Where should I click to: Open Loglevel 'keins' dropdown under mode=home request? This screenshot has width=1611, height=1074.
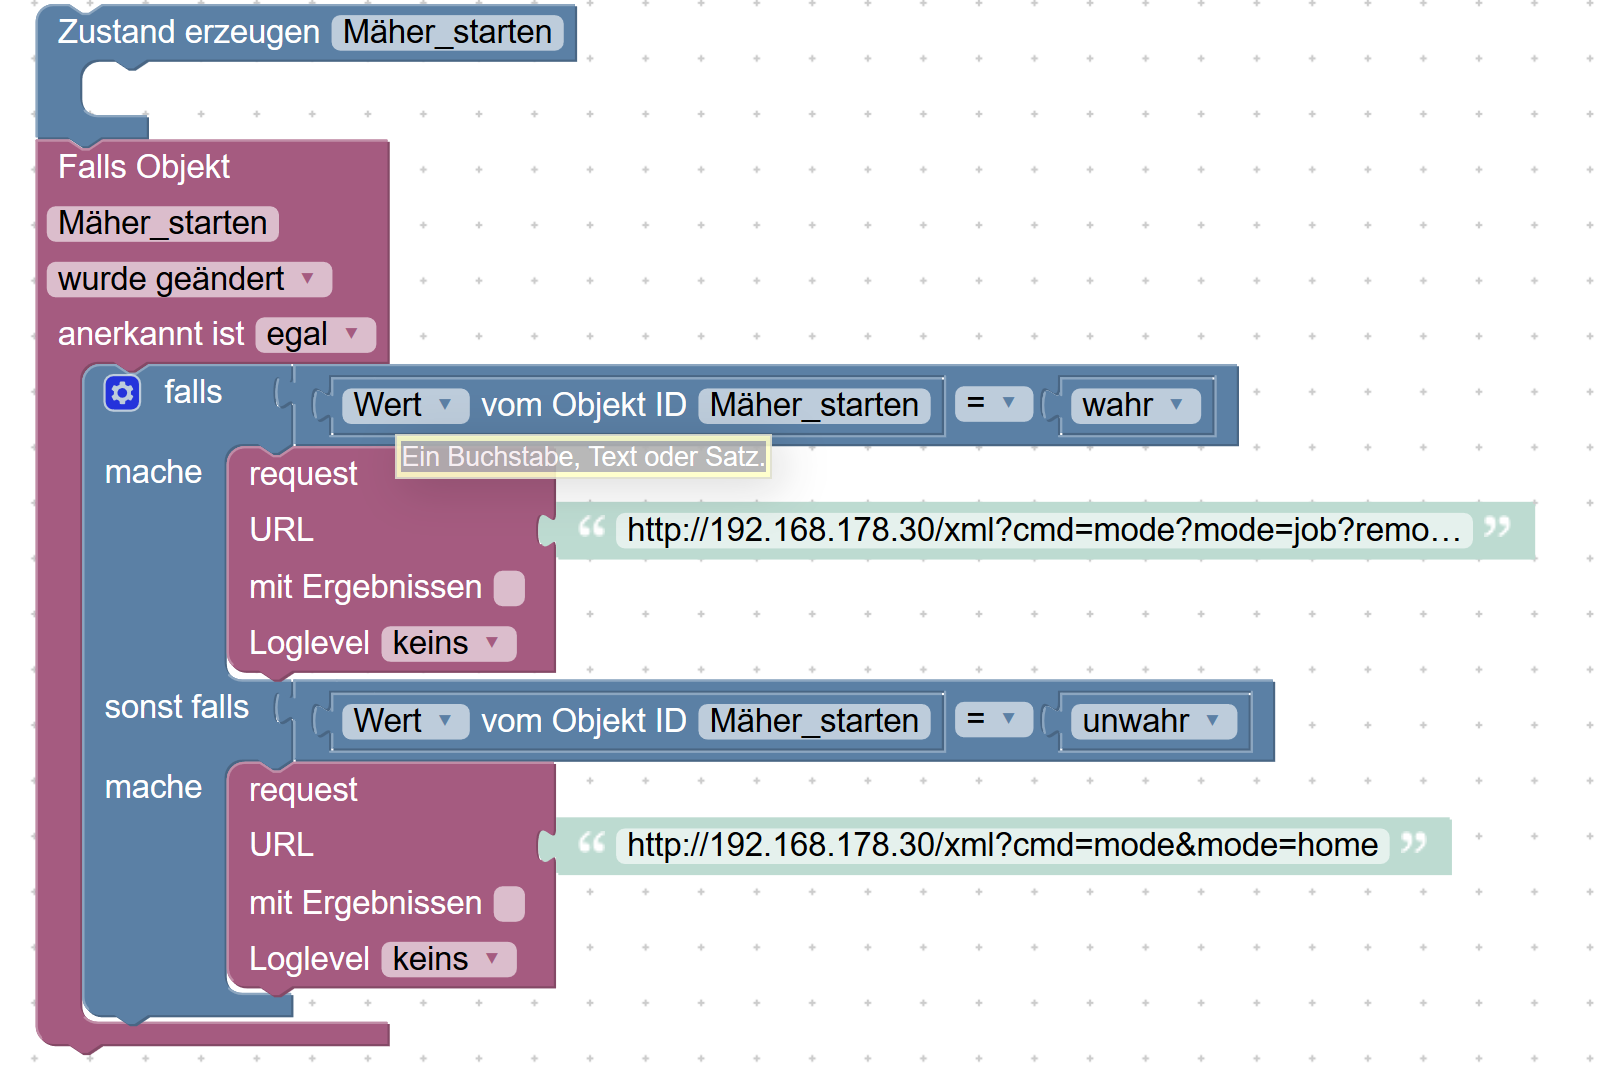[x=447, y=959]
